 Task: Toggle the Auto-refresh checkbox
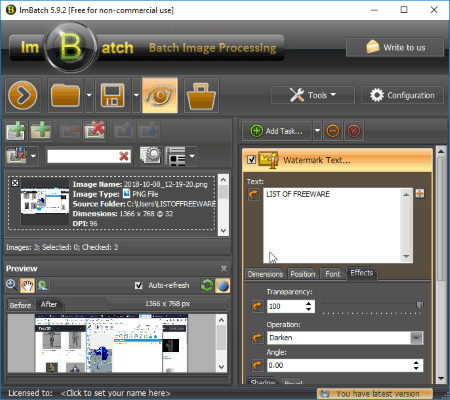click(139, 286)
